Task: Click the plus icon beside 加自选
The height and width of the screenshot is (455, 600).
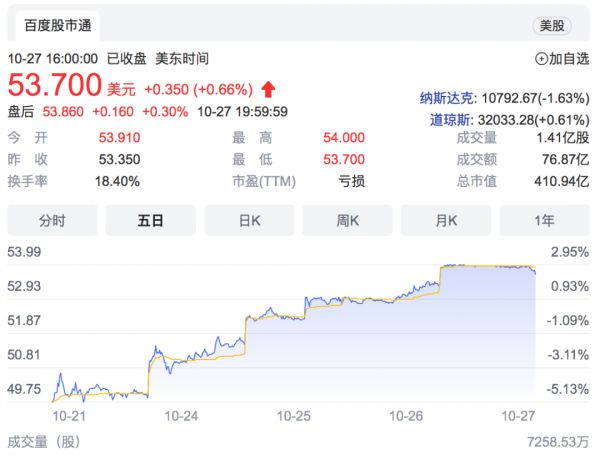Action: tap(542, 59)
